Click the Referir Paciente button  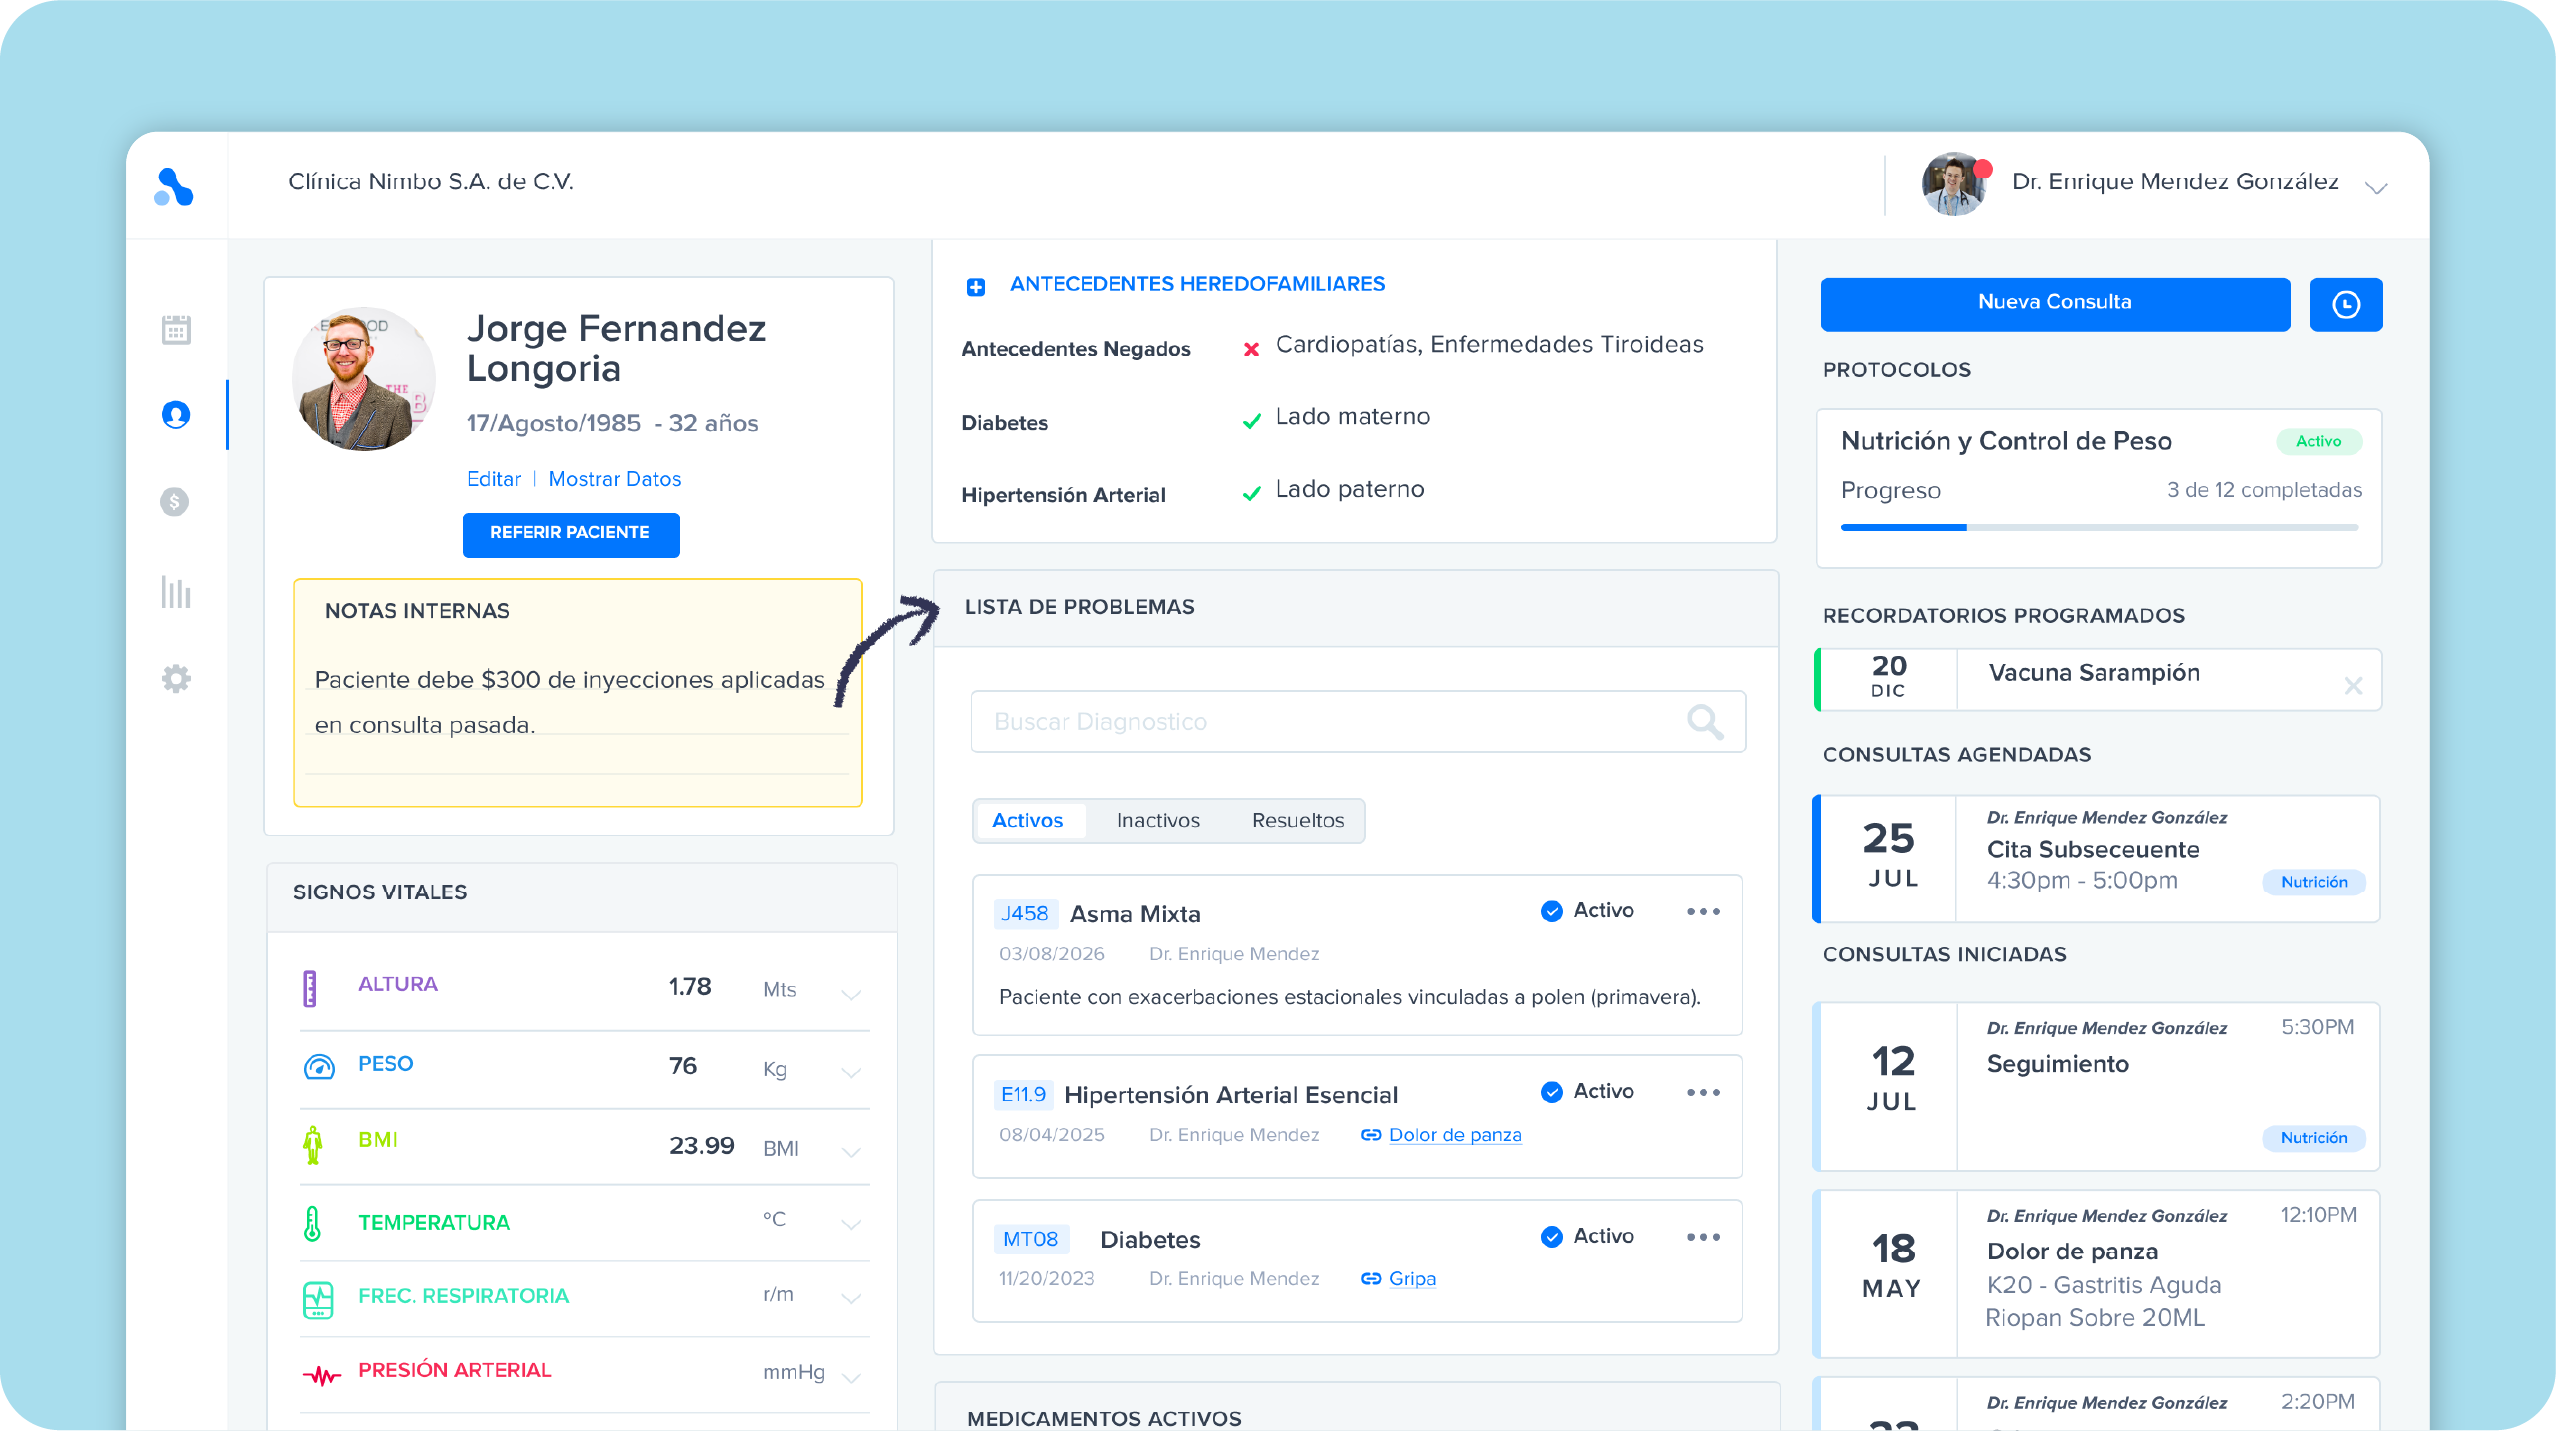(570, 534)
